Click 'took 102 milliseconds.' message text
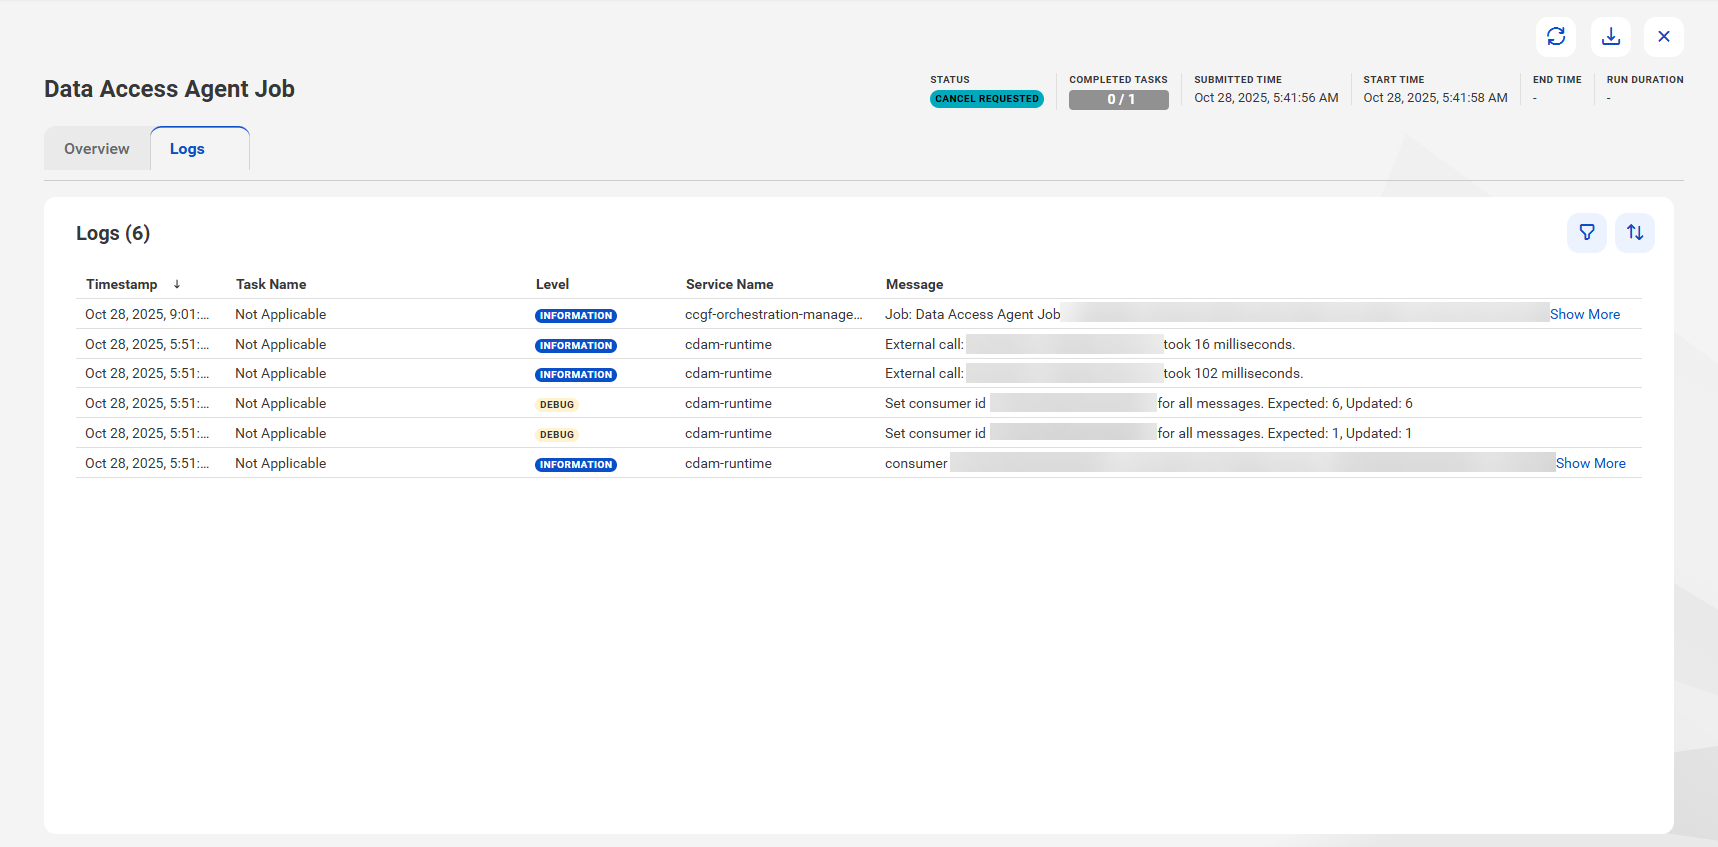The height and width of the screenshot is (847, 1718). [x=1233, y=373]
